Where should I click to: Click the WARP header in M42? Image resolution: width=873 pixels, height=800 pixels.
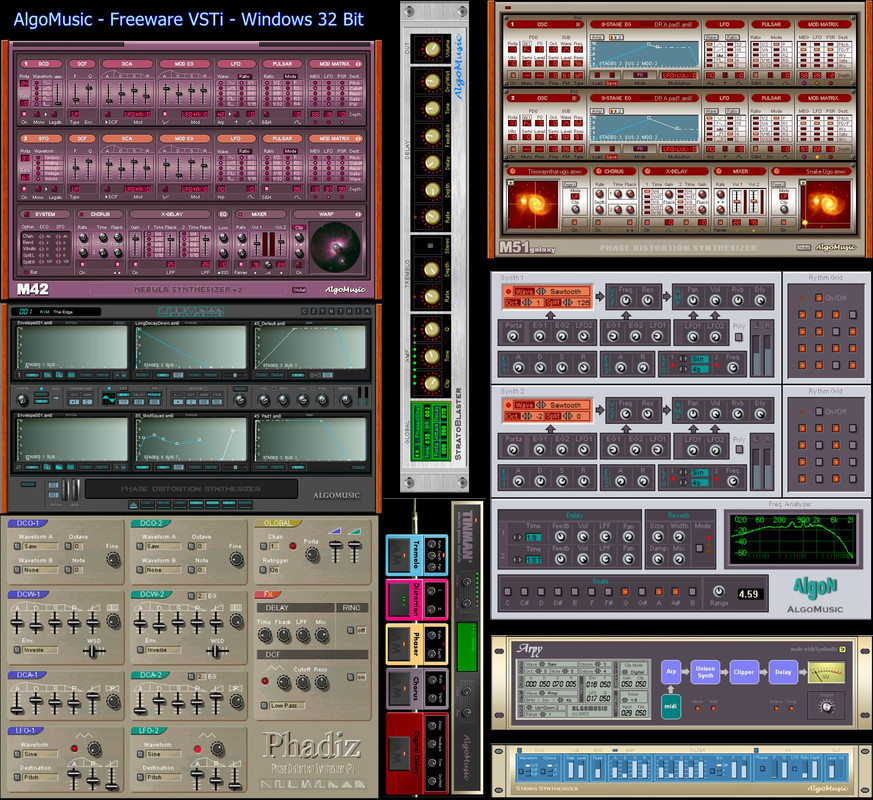pos(327,214)
